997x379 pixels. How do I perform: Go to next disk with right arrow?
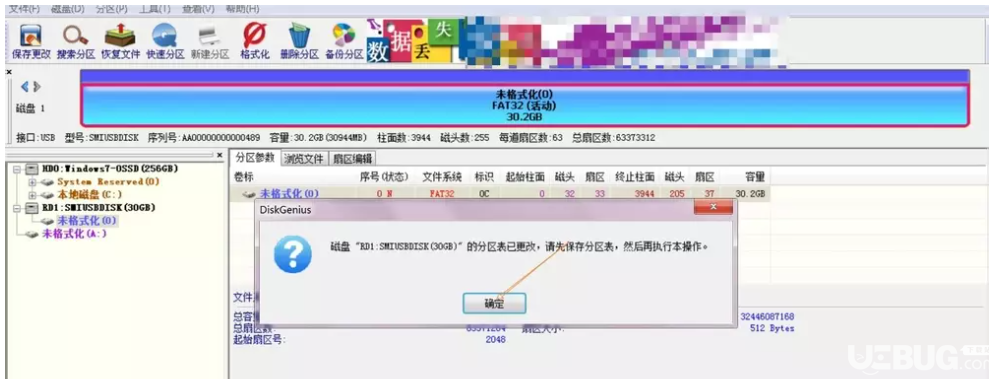(37, 86)
